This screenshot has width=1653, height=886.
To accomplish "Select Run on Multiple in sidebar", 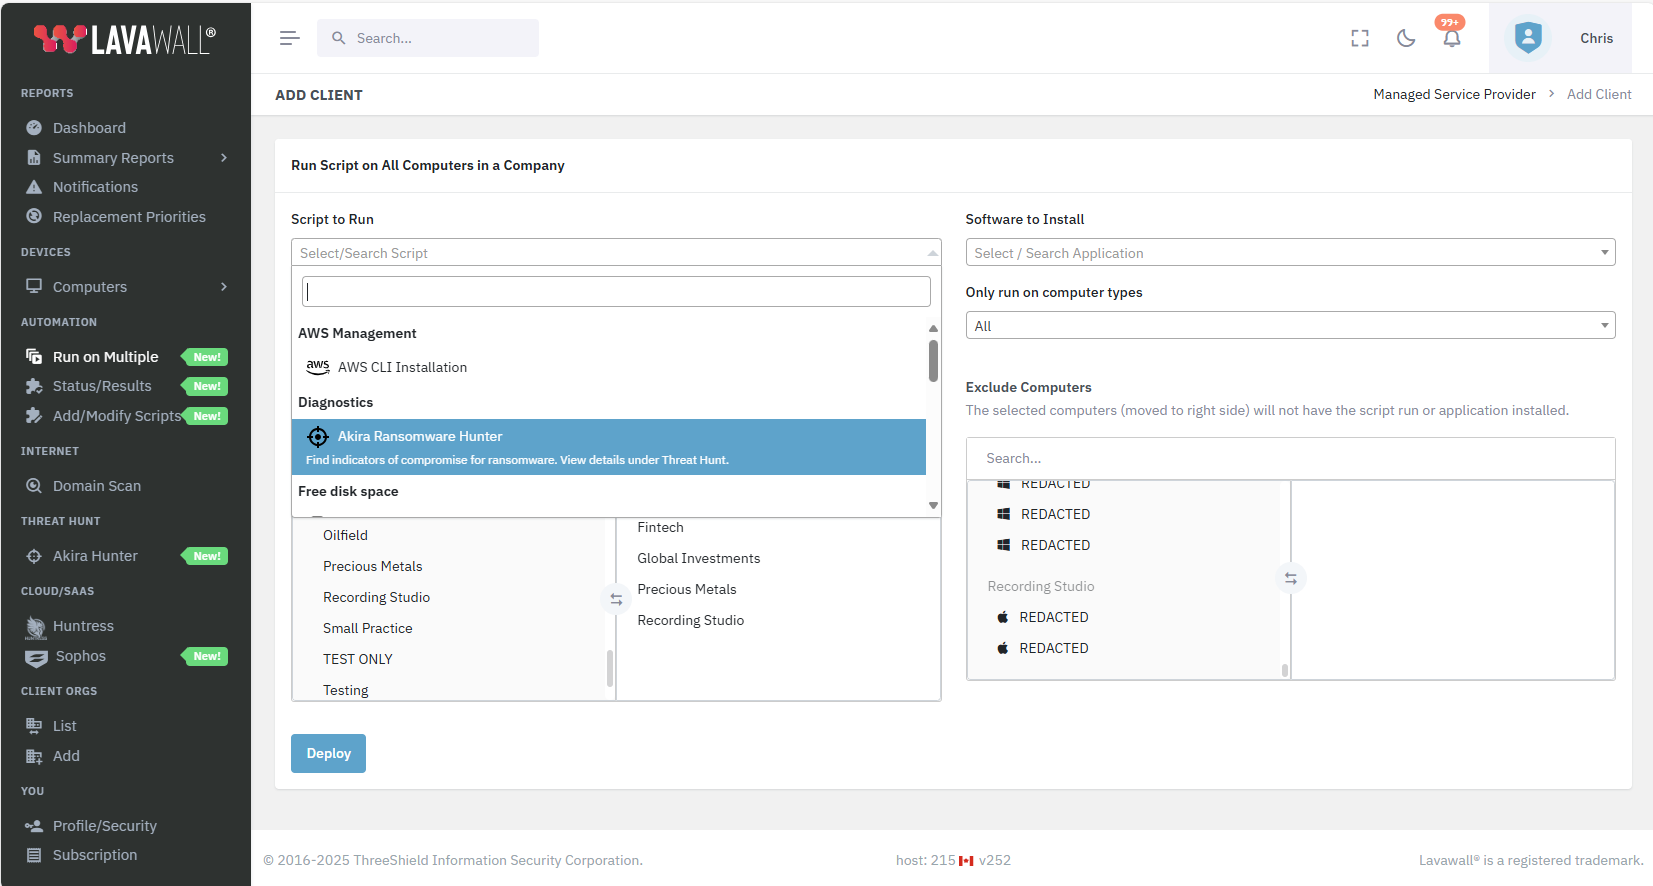I will 105,357.
